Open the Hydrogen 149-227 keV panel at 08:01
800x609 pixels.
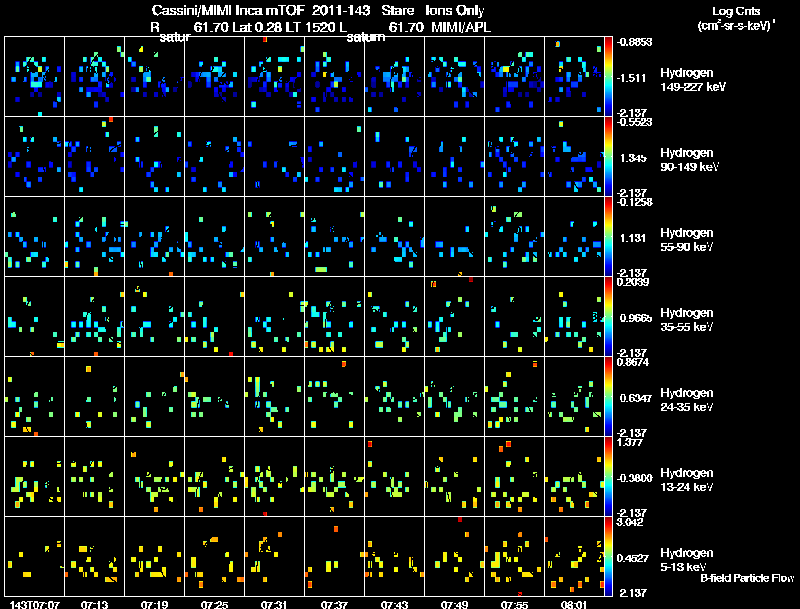tap(574, 77)
